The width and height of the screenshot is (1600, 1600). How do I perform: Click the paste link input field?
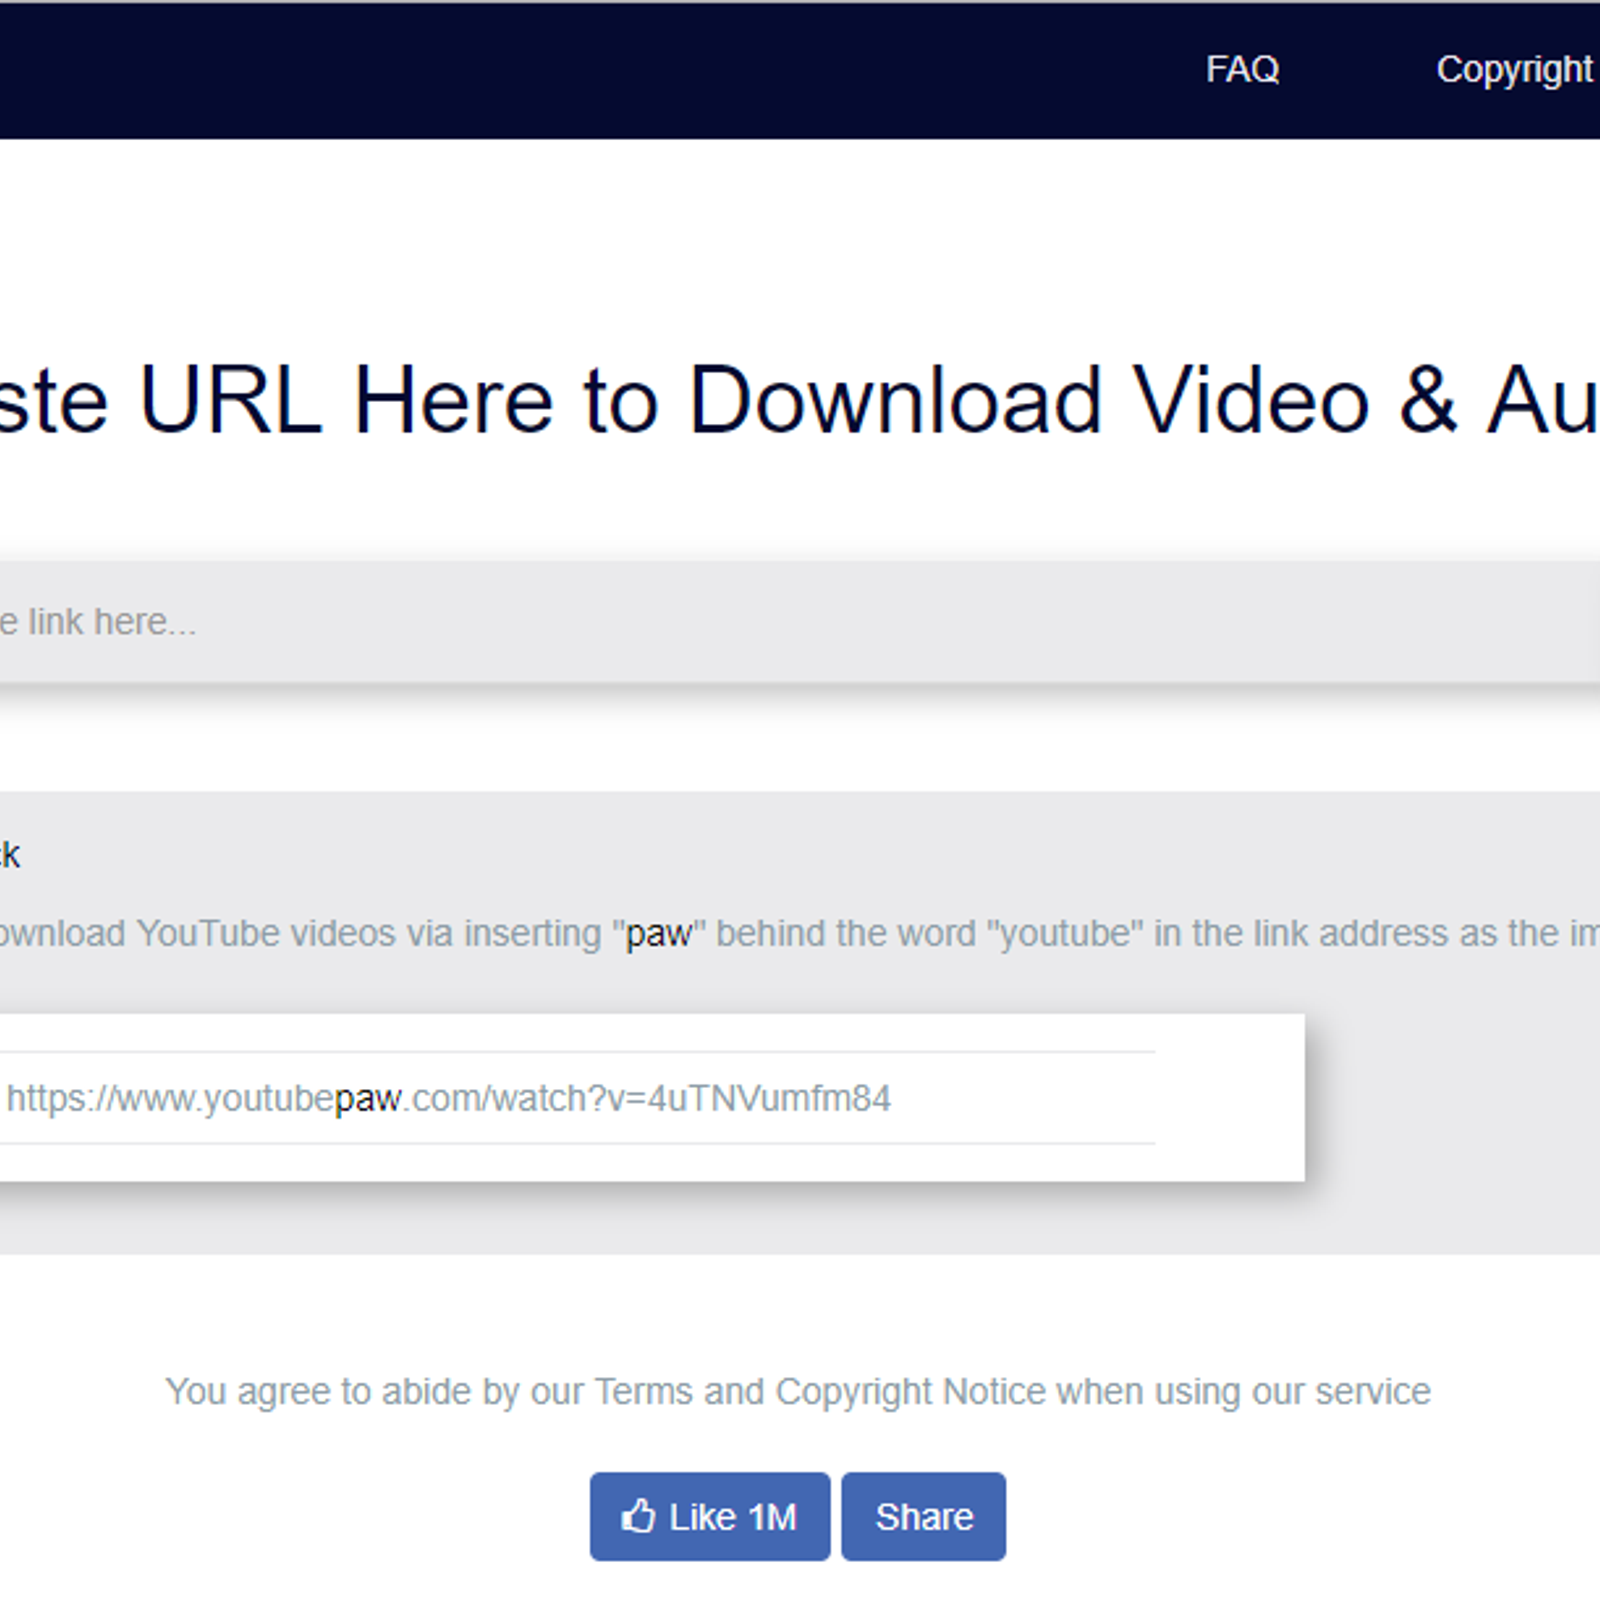point(800,621)
